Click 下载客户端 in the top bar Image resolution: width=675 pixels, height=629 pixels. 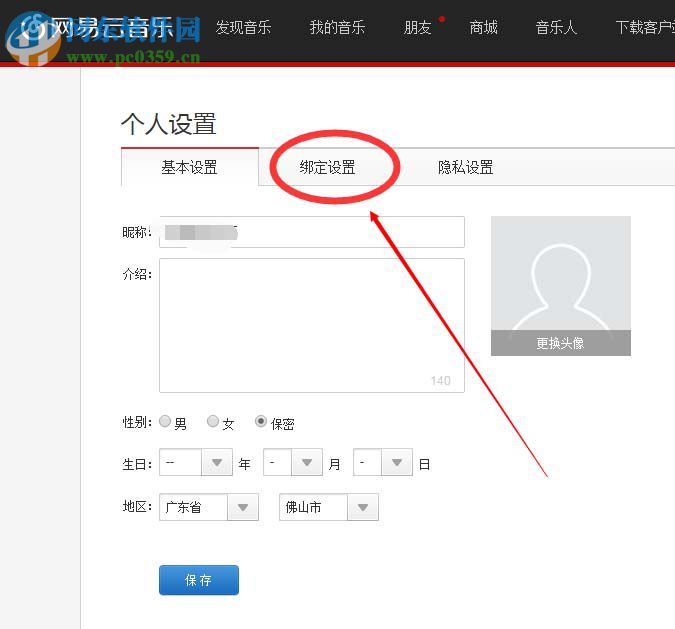pos(645,28)
